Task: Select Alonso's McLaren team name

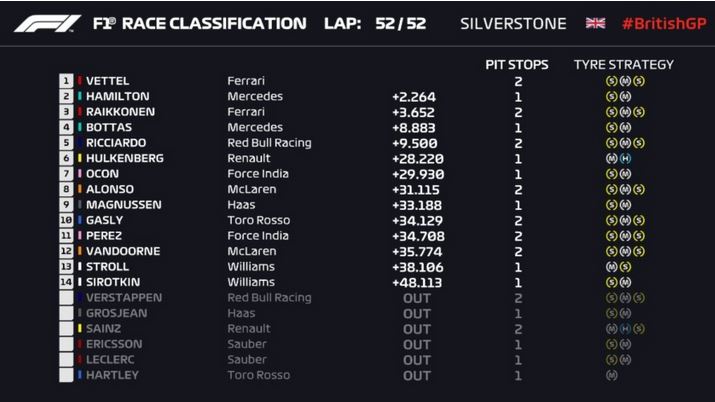Action: coord(252,189)
